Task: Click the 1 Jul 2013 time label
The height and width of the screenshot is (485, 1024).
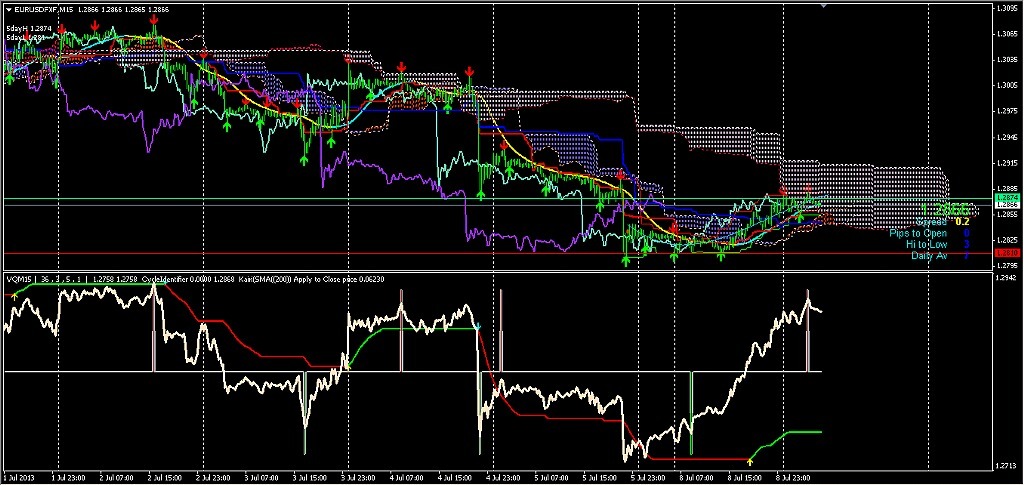Action: click(20, 478)
